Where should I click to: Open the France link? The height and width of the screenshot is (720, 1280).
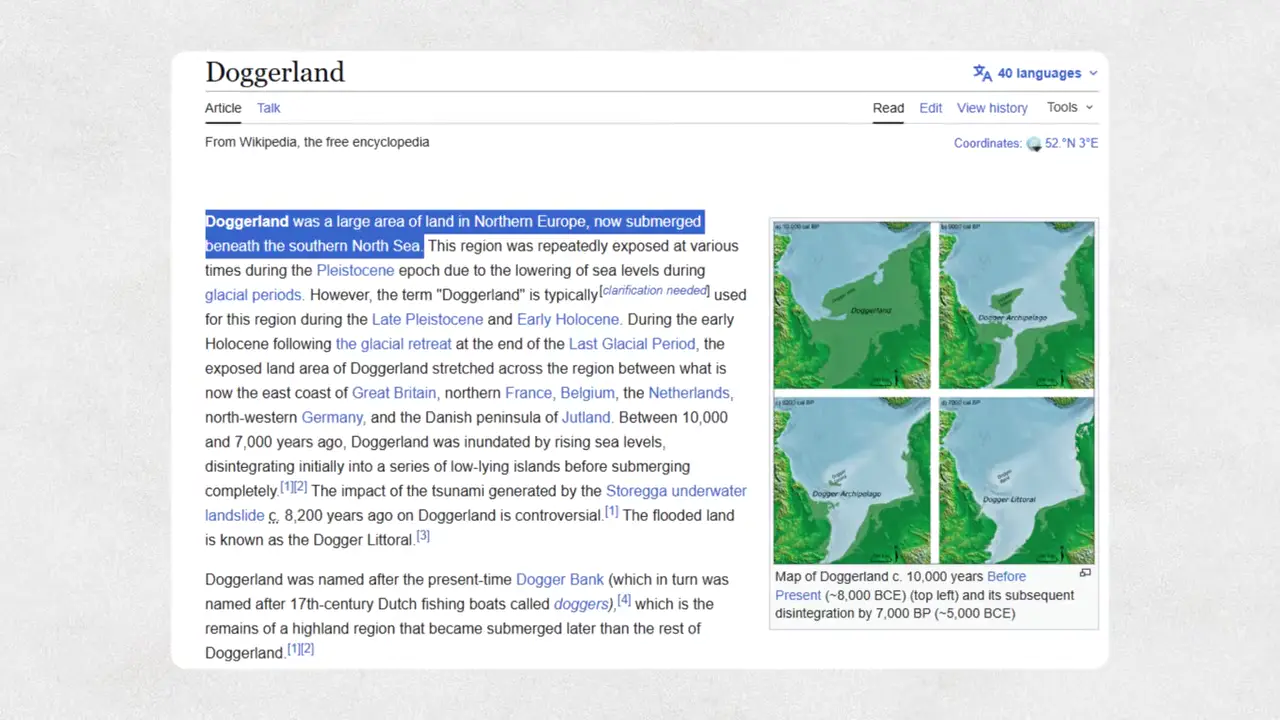tap(528, 393)
